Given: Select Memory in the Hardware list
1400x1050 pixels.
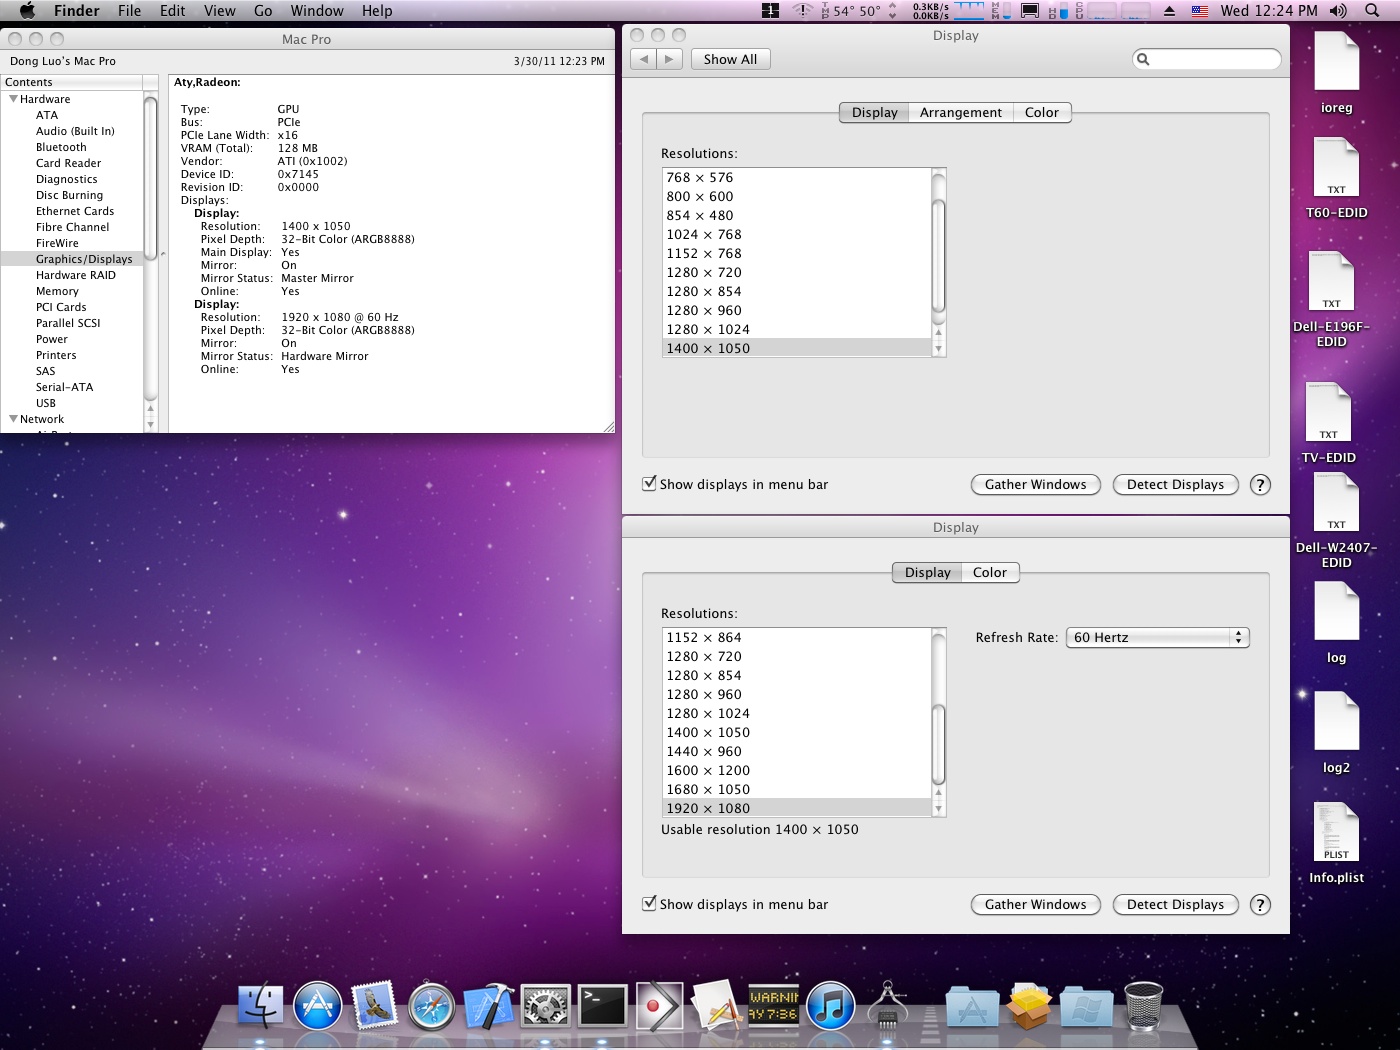Looking at the screenshot, I should point(72,291).
